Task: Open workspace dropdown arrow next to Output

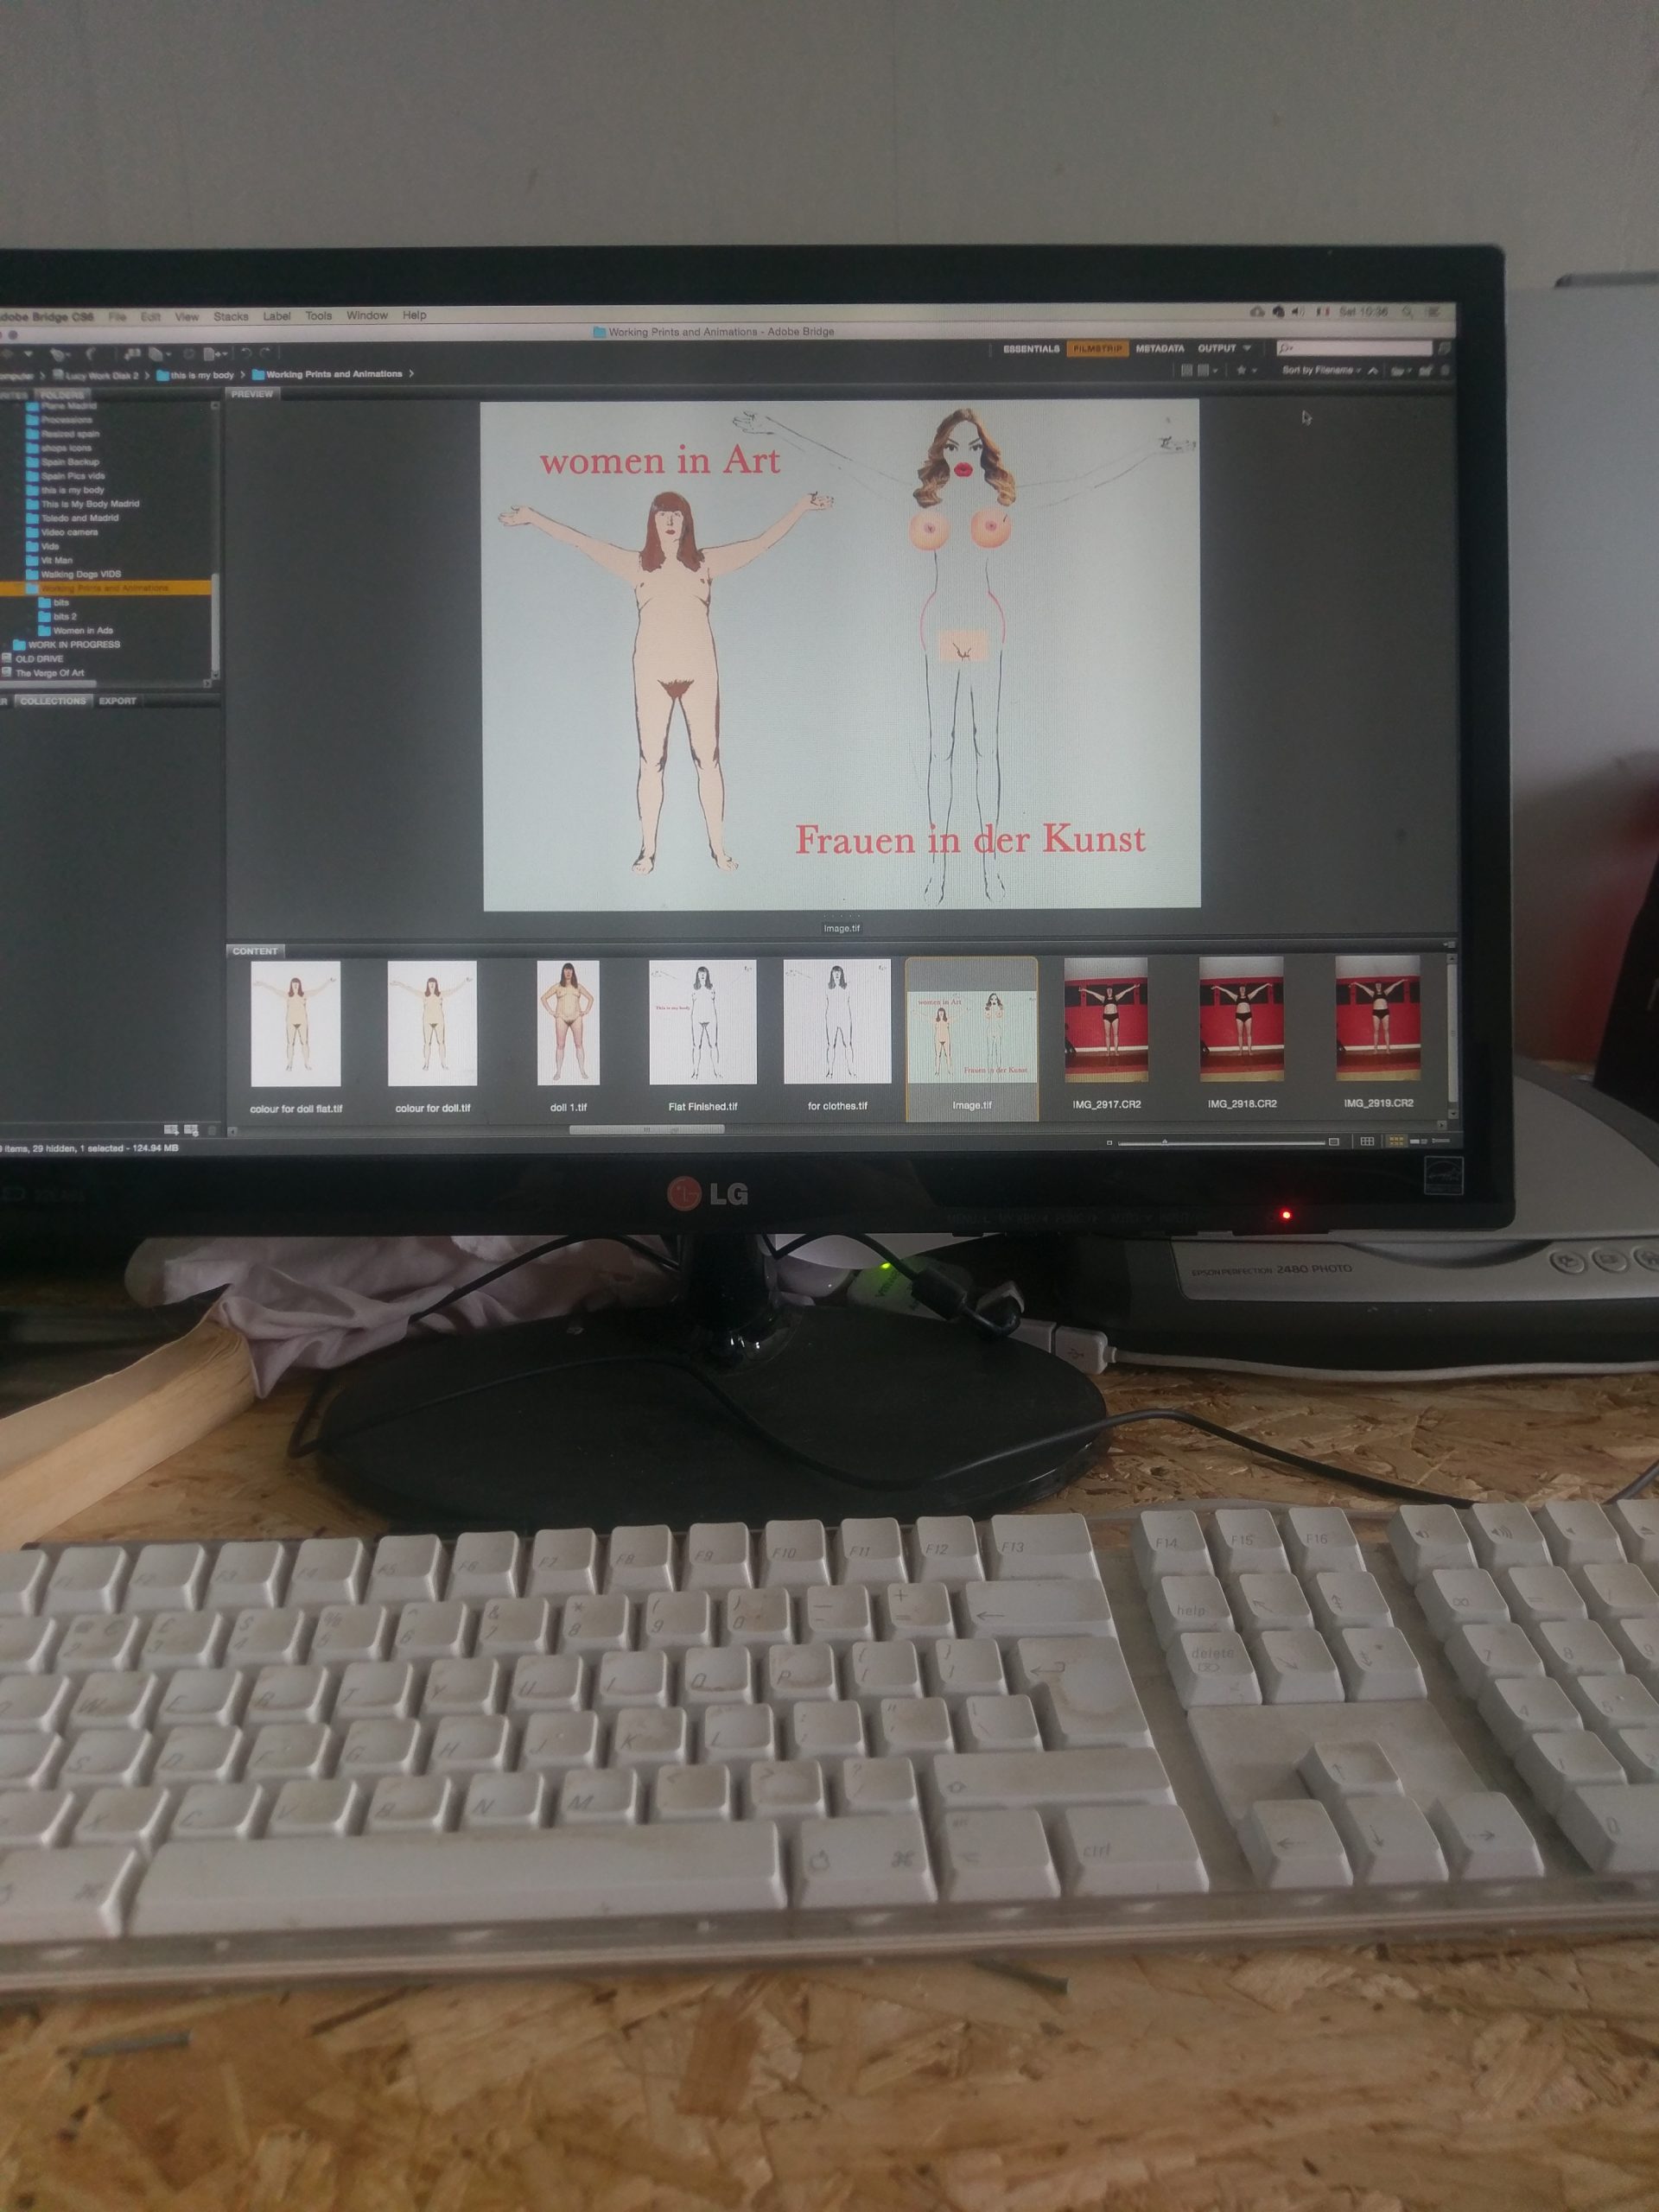Action: tap(1247, 348)
